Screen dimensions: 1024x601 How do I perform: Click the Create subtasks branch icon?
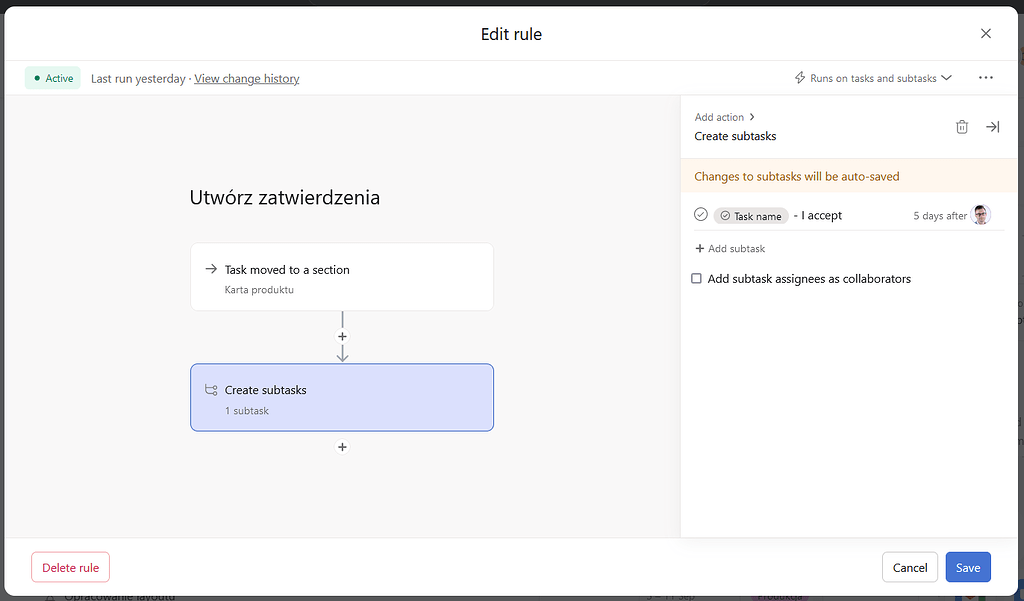click(211, 390)
